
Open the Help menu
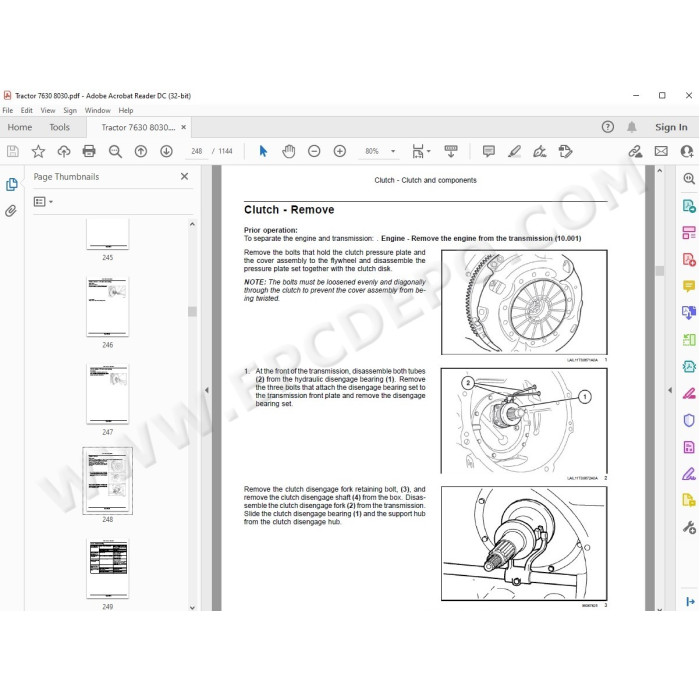126,110
